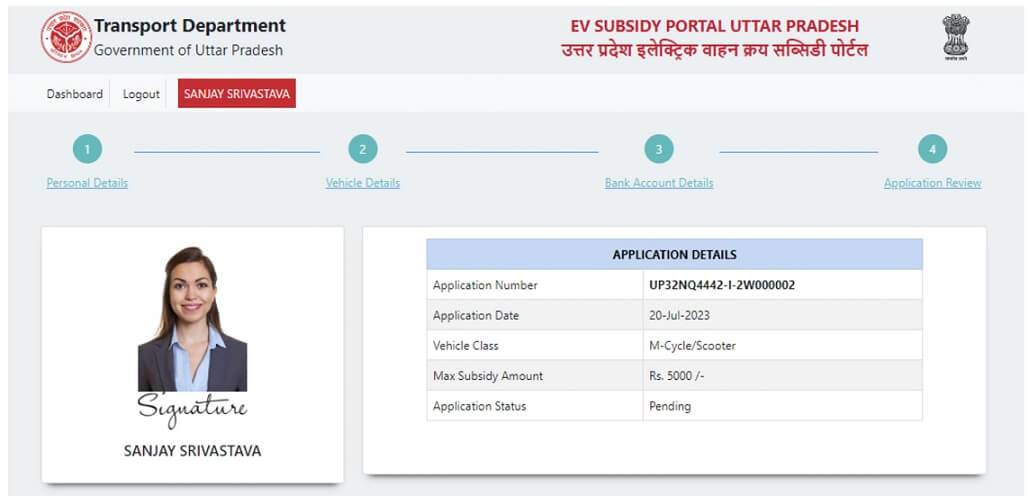Screen dimensions: 1029x496
Task: Click the Signature image under the photo
Action: [192, 409]
